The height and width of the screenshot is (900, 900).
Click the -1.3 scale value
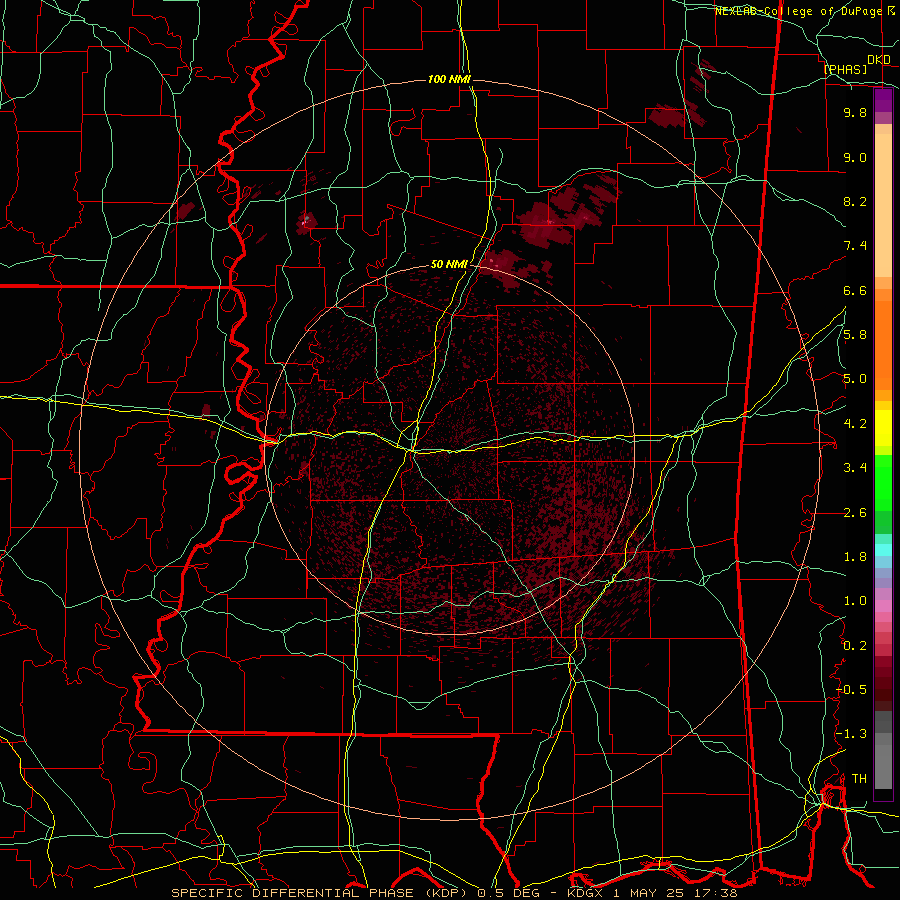(x=851, y=734)
